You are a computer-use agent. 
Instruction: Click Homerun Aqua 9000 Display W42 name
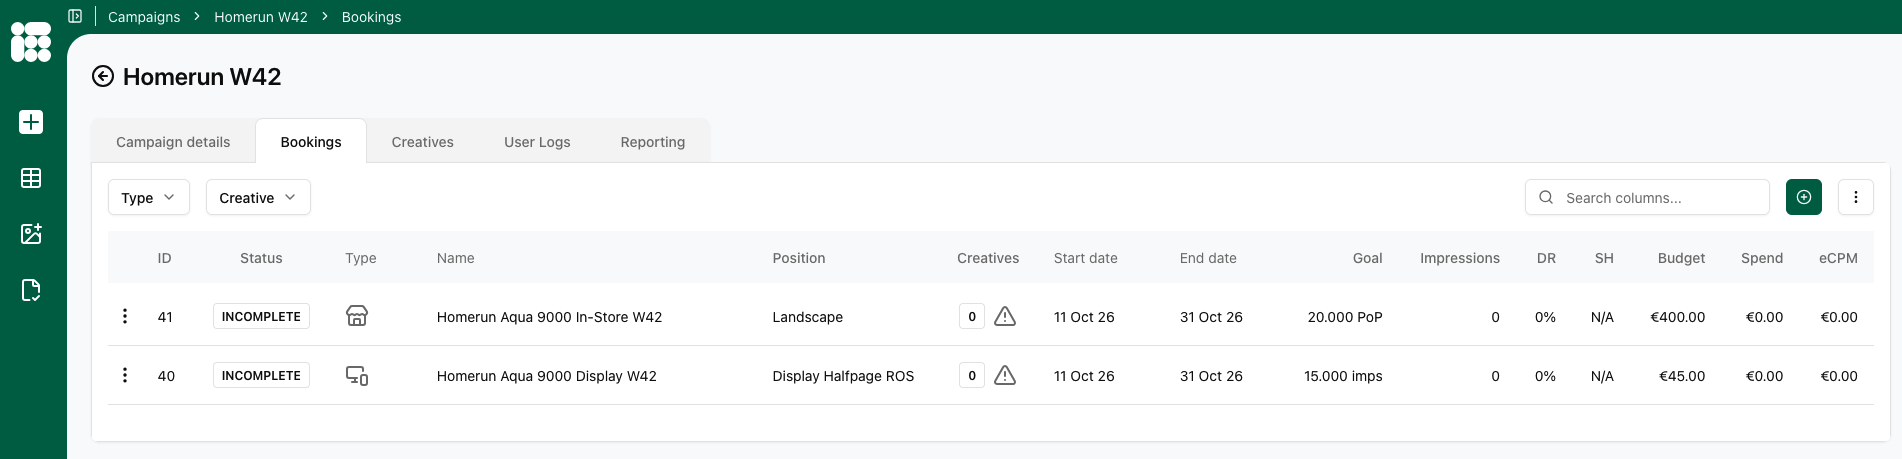point(547,376)
